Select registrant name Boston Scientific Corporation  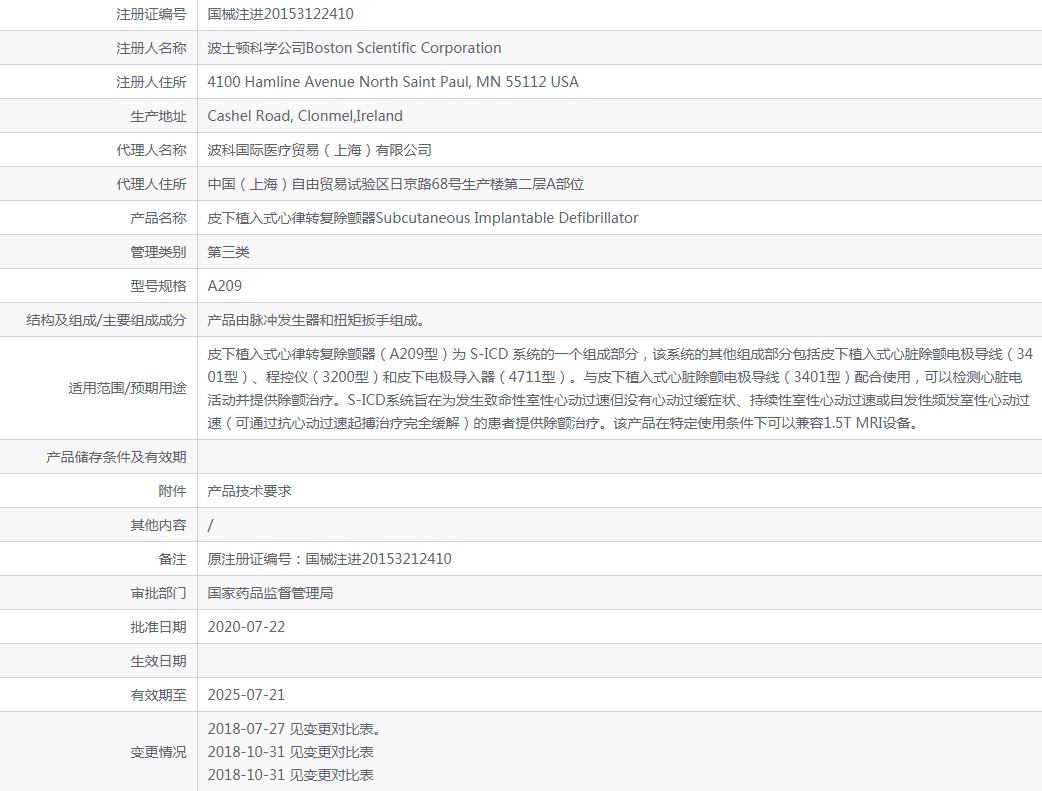[x=403, y=48]
